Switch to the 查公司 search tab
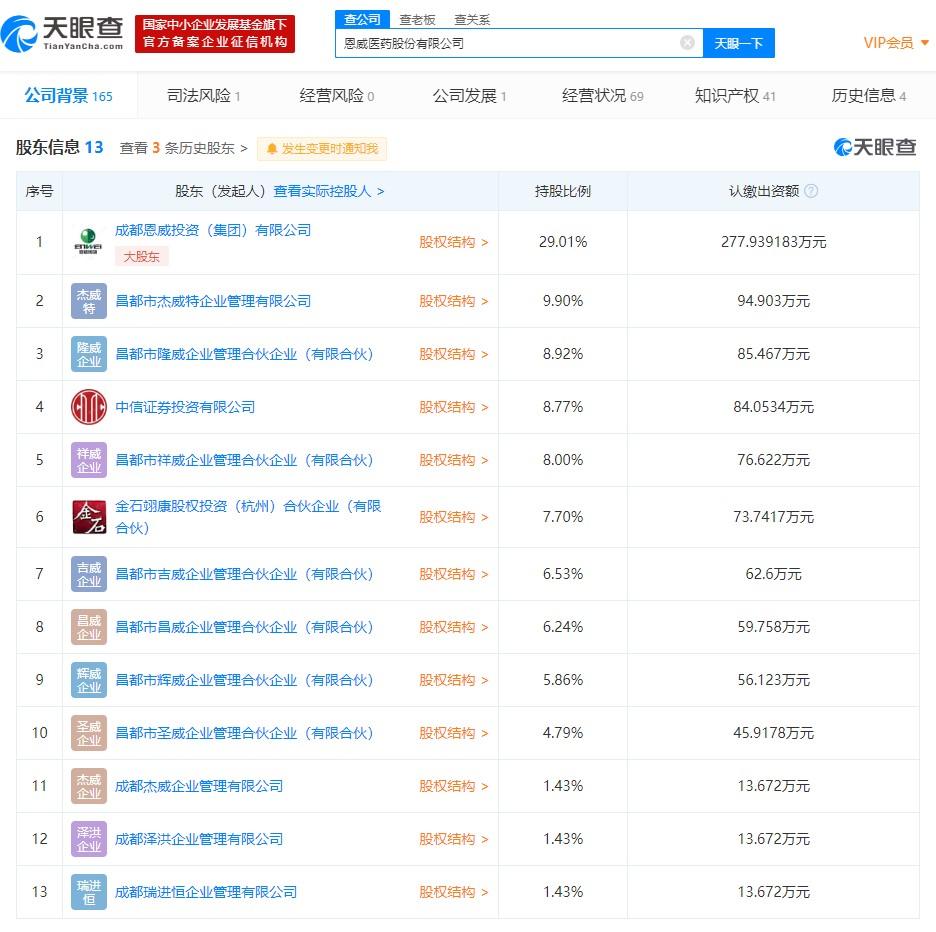This screenshot has width=936, height=932. [x=362, y=19]
